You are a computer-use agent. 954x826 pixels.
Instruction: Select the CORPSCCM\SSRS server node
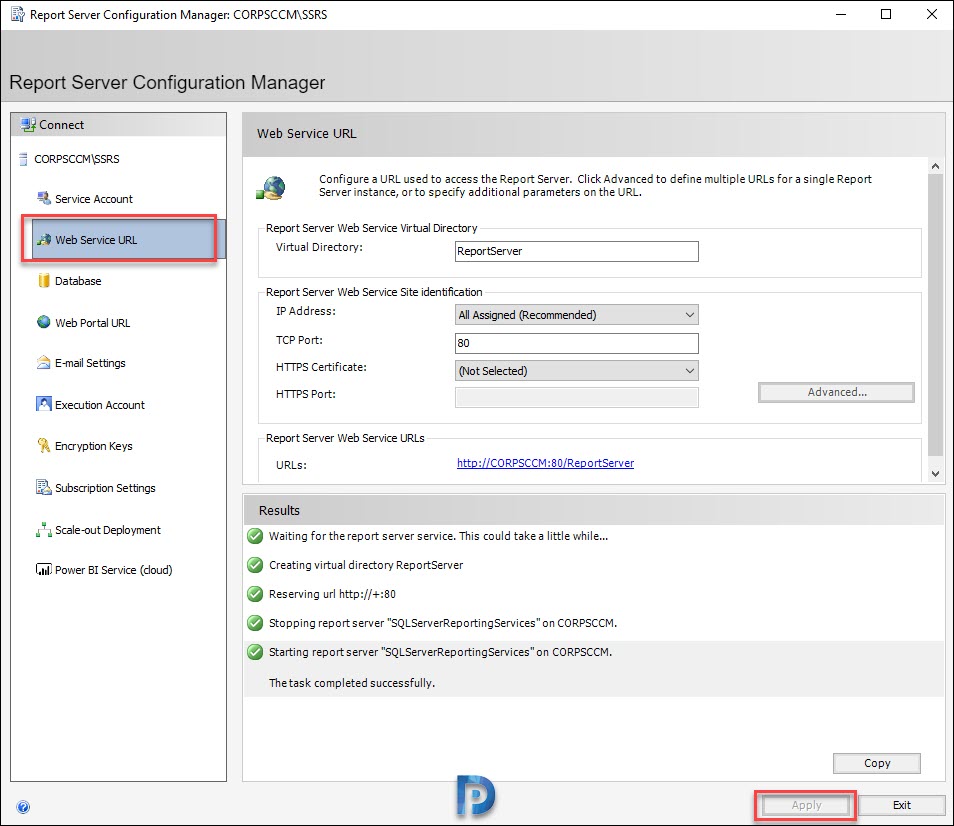[77, 159]
